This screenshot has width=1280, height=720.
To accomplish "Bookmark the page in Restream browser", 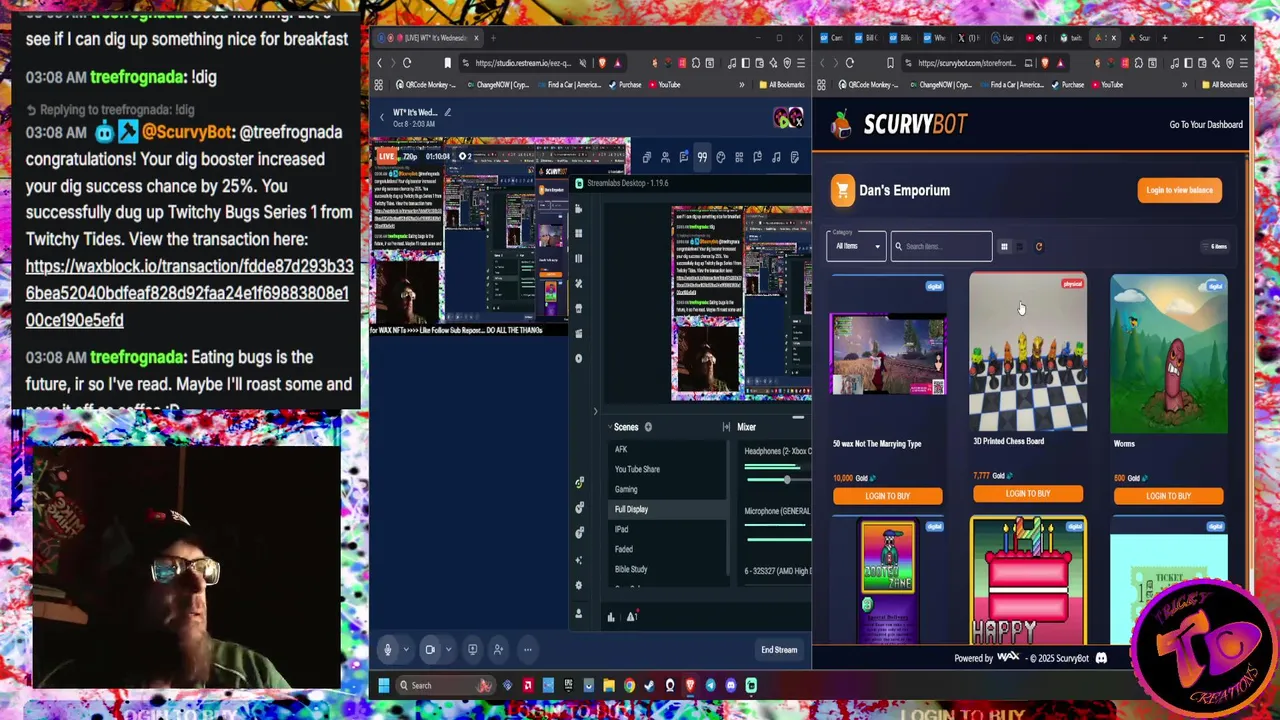I will 447,63.
